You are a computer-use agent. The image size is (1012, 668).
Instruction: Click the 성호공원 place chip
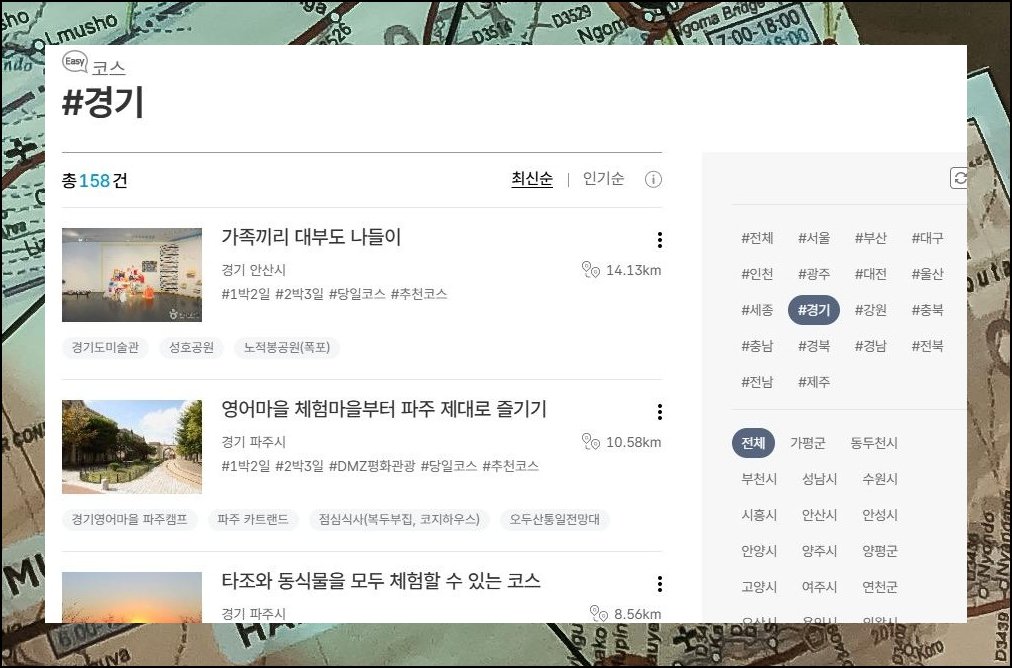point(191,348)
